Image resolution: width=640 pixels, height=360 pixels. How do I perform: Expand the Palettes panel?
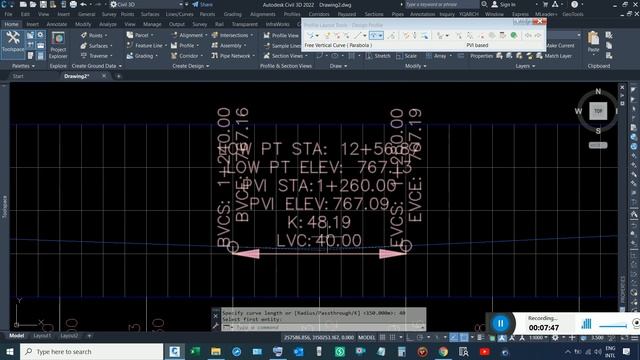pyautogui.click(x=23, y=66)
